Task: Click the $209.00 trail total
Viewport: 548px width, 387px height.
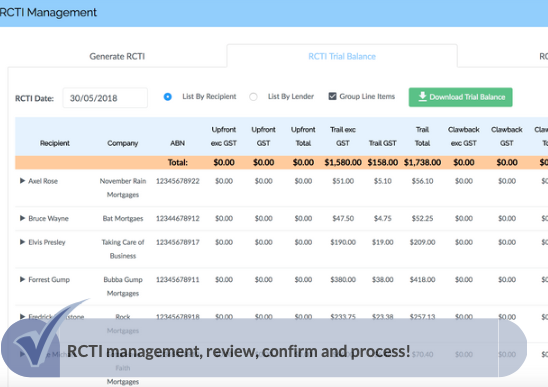Action: click(x=422, y=242)
